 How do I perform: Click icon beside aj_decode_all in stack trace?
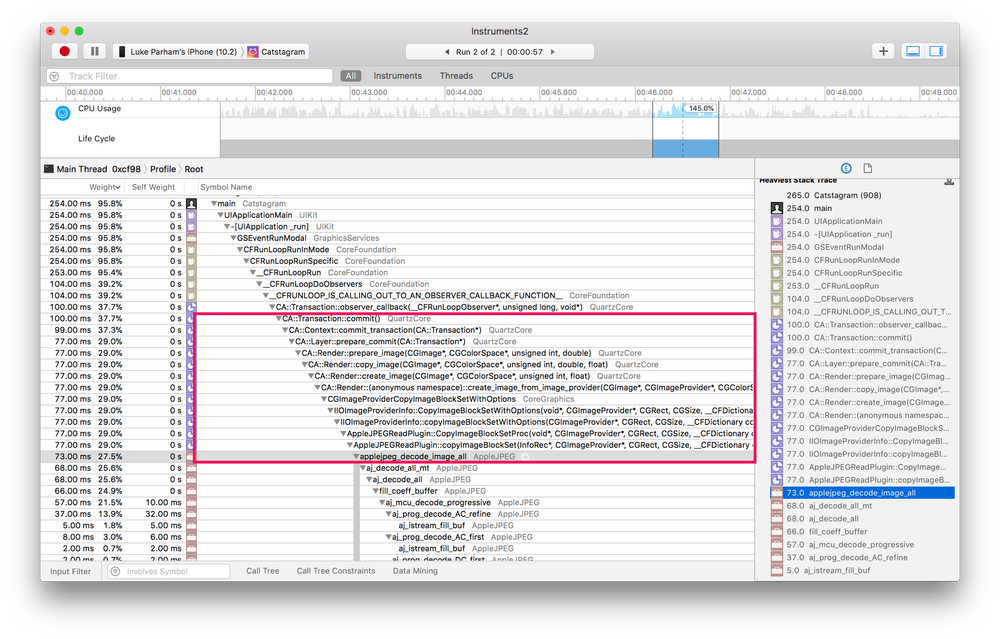coord(776,519)
